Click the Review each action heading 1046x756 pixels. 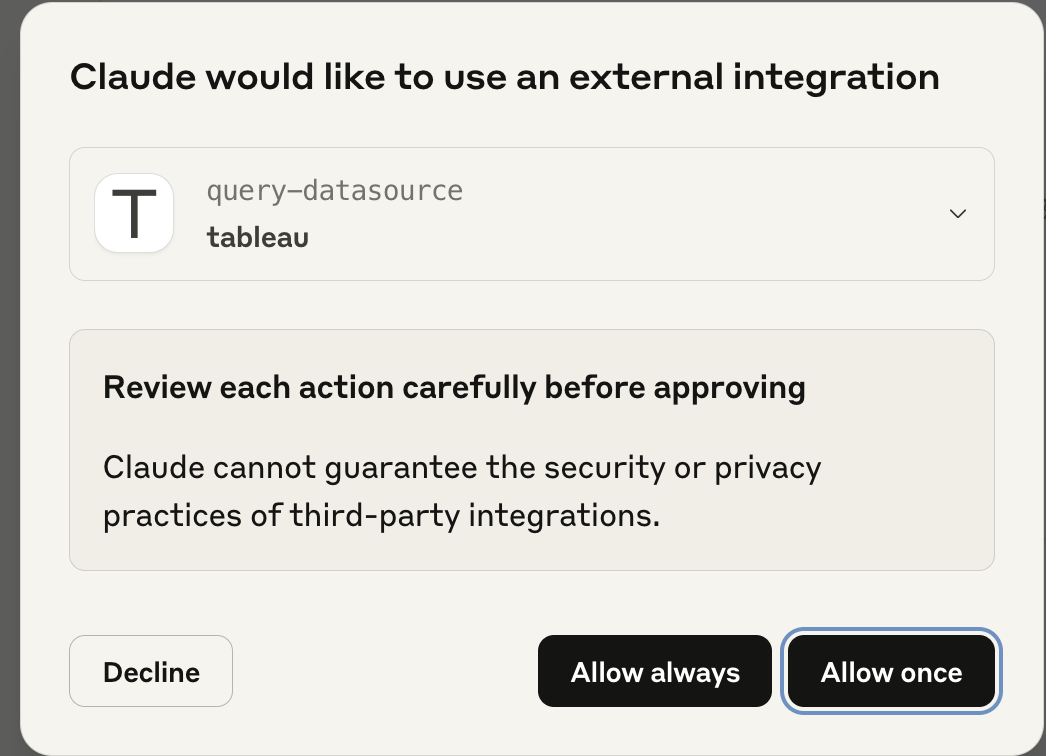pos(454,388)
